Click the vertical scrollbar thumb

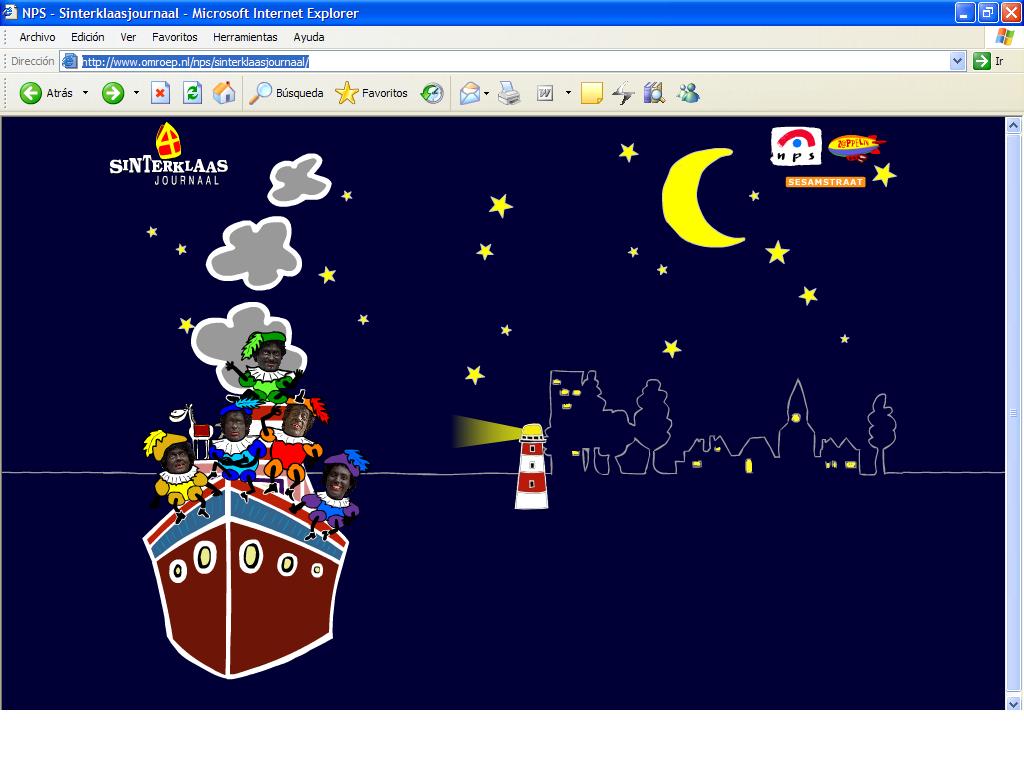coord(1014,413)
